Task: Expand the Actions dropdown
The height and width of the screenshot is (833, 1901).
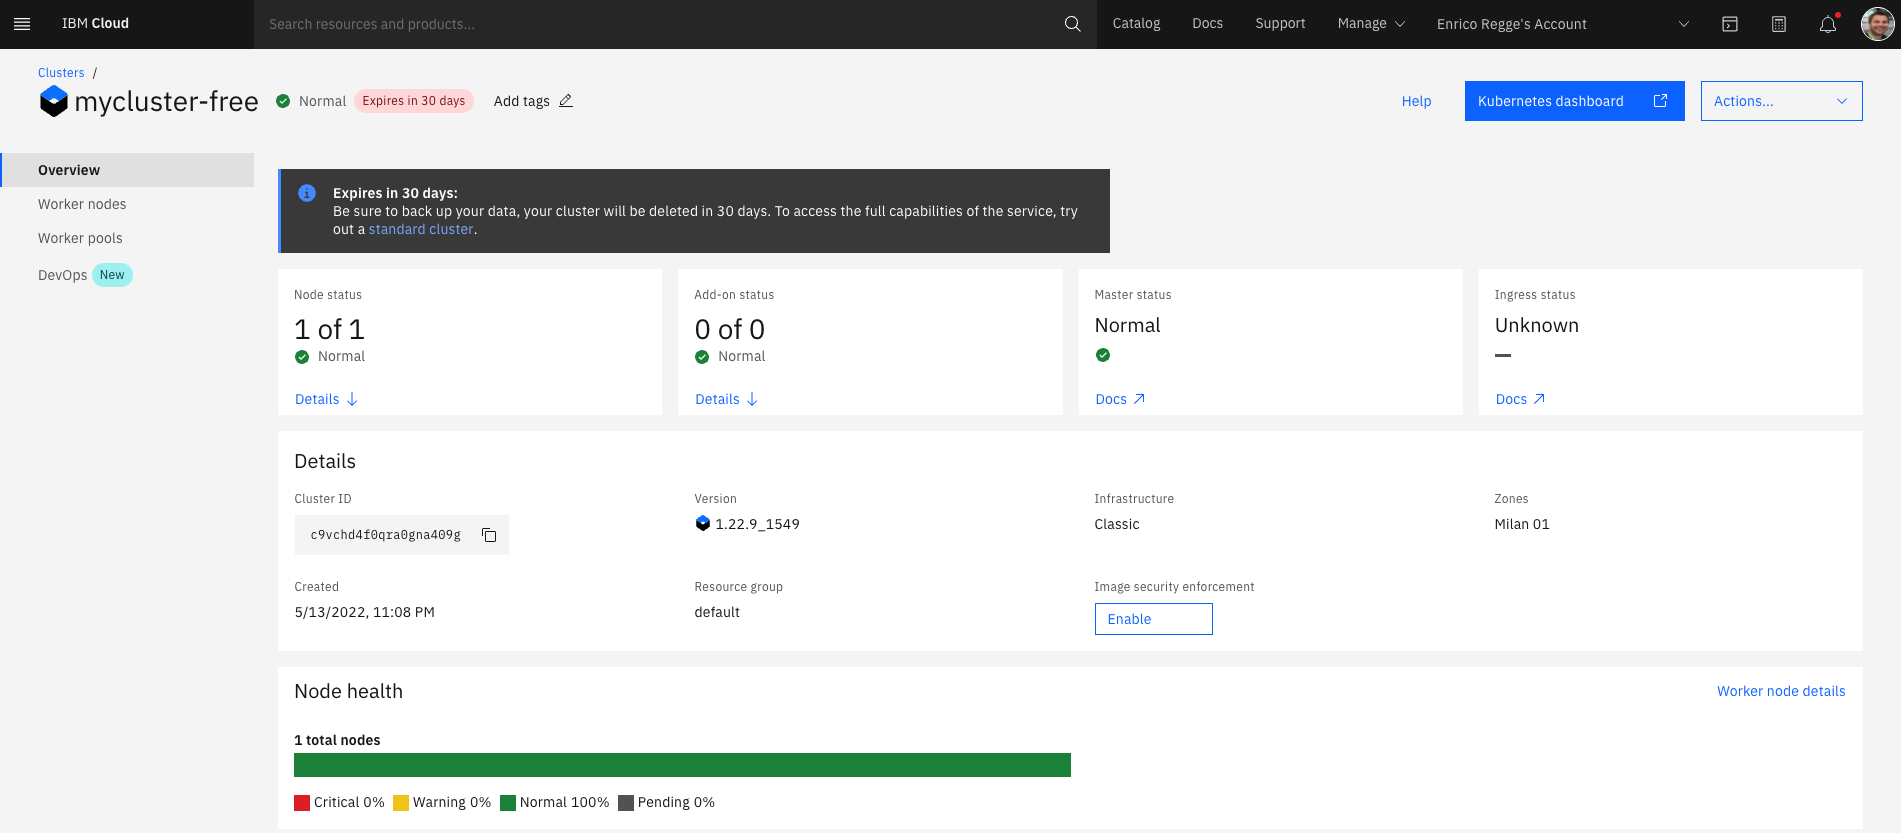Action: pos(1781,101)
